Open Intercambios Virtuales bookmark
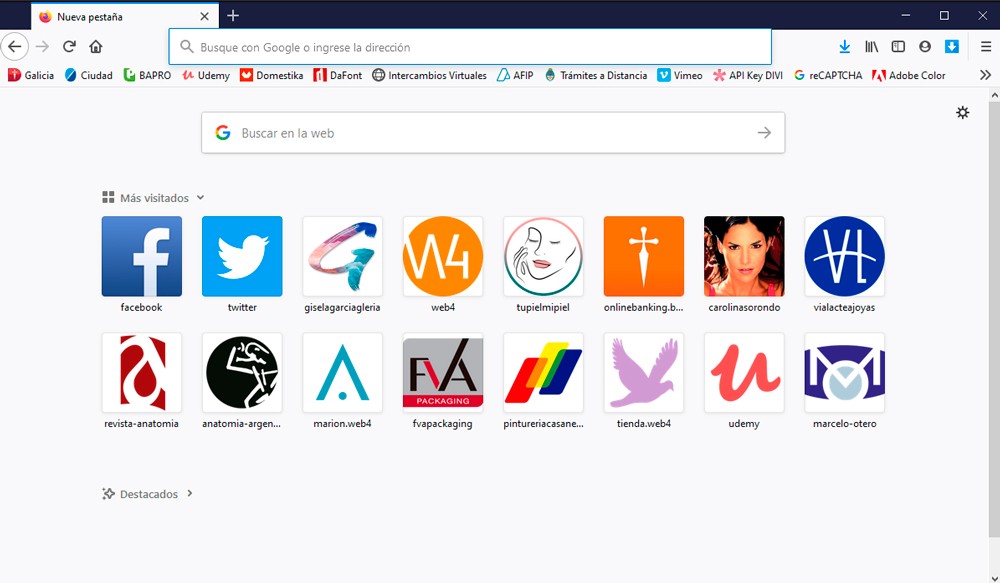Image resolution: width=1000 pixels, height=583 pixels. click(429, 75)
